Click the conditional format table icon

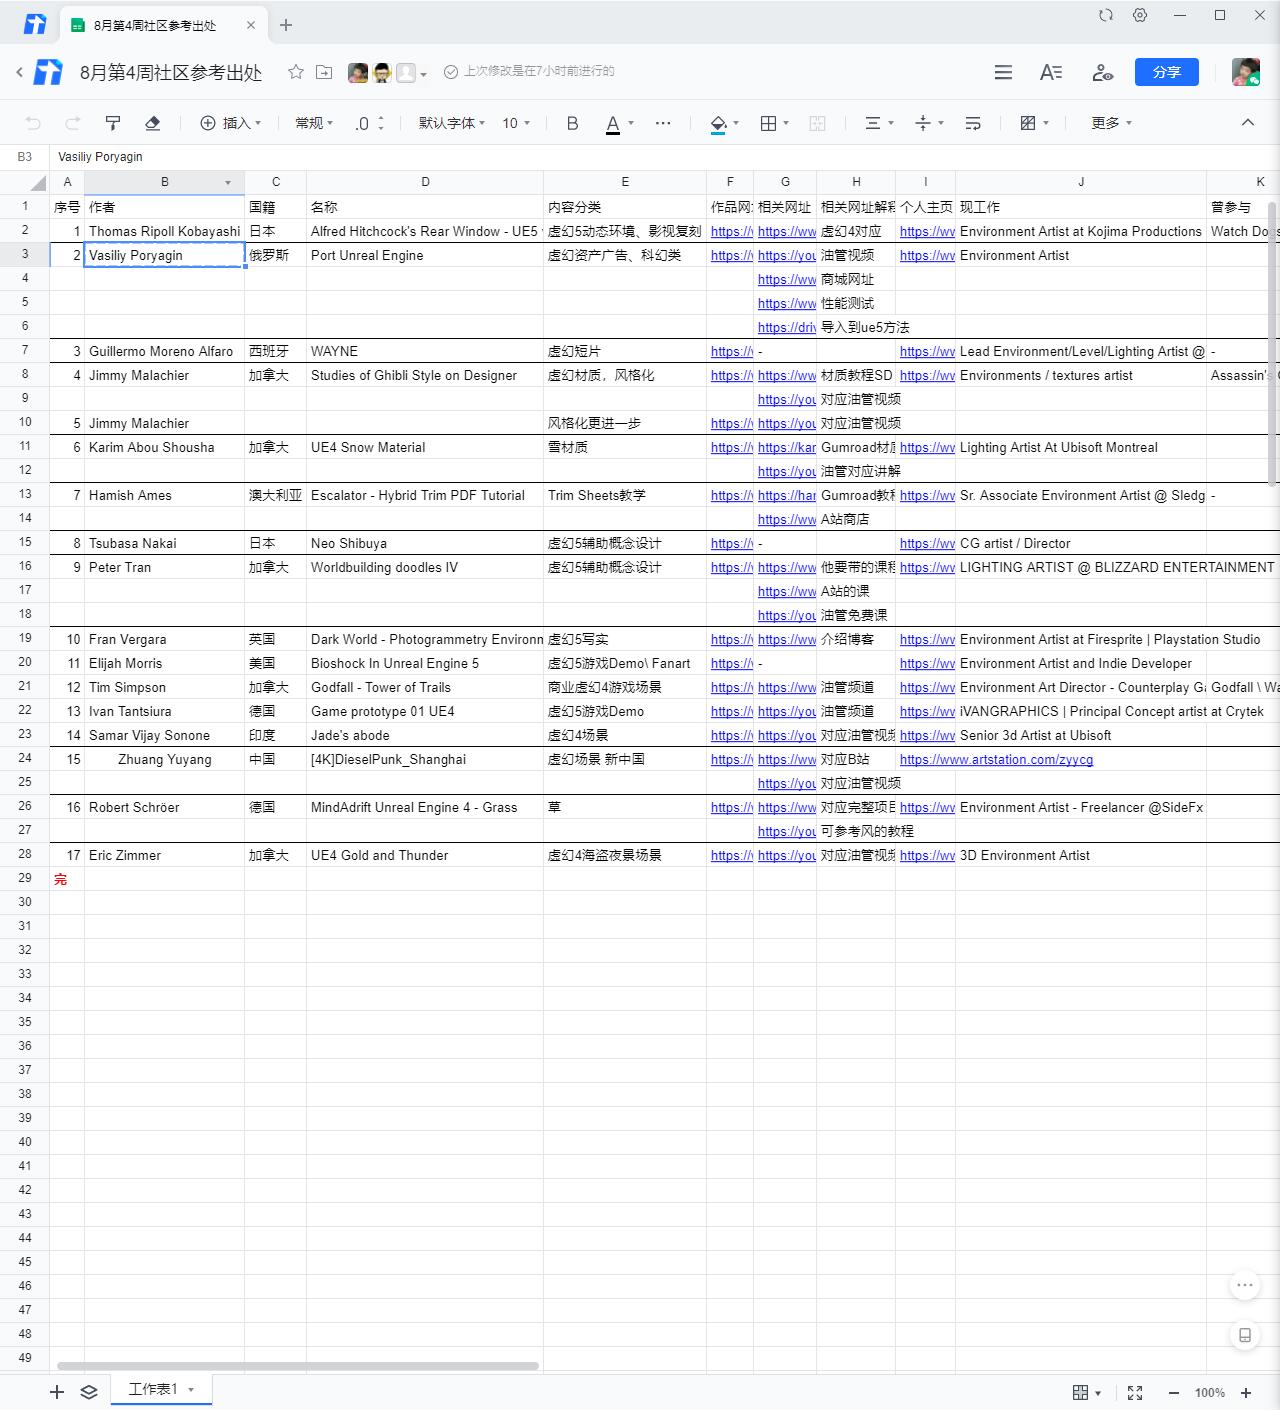point(1027,123)
